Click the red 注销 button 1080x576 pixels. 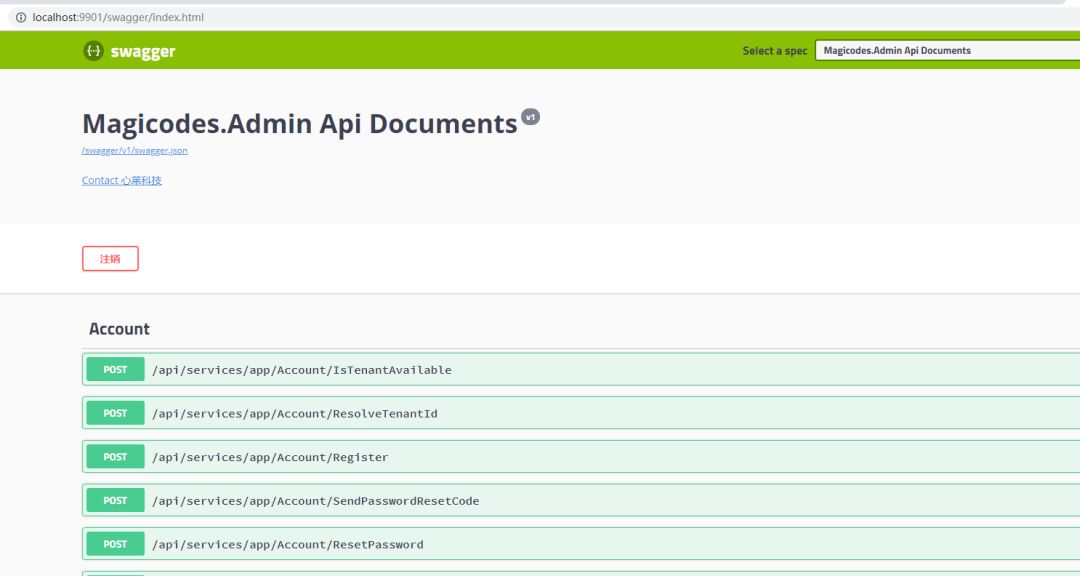click(x=110, y=258)
